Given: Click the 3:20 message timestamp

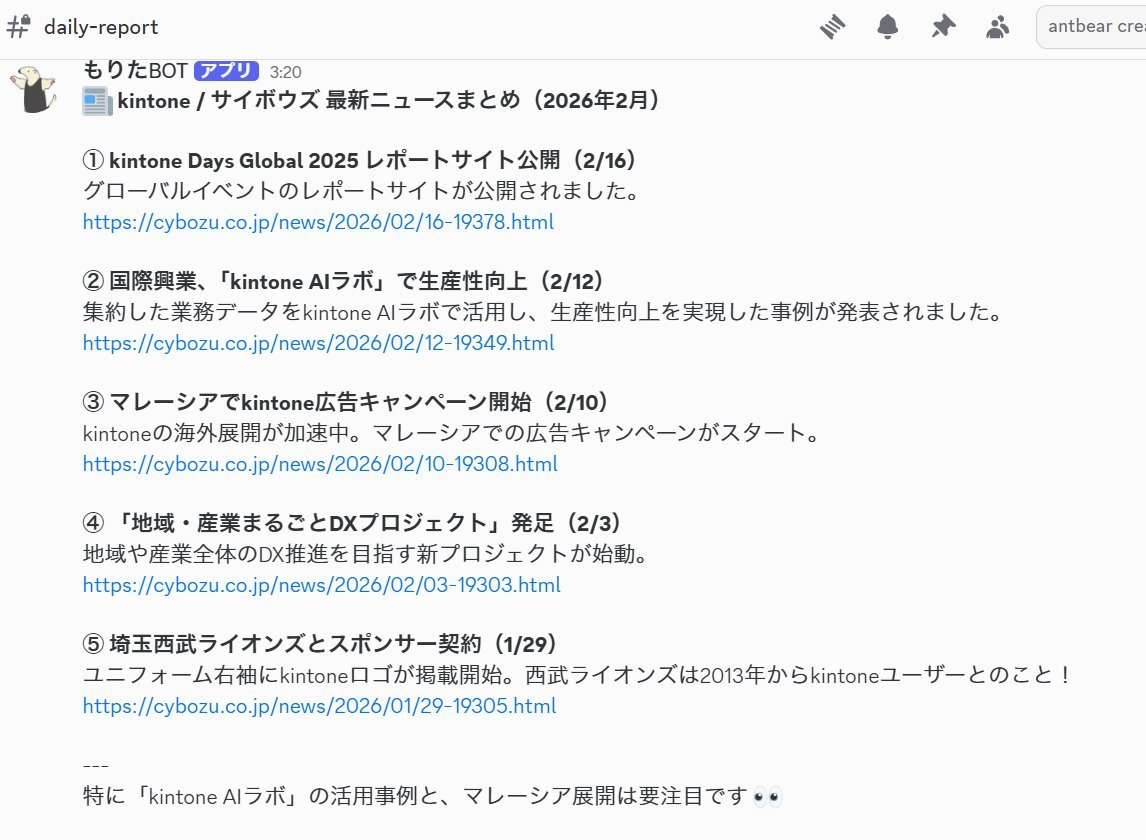Looking at the screenshot, I should click(285, 72).
